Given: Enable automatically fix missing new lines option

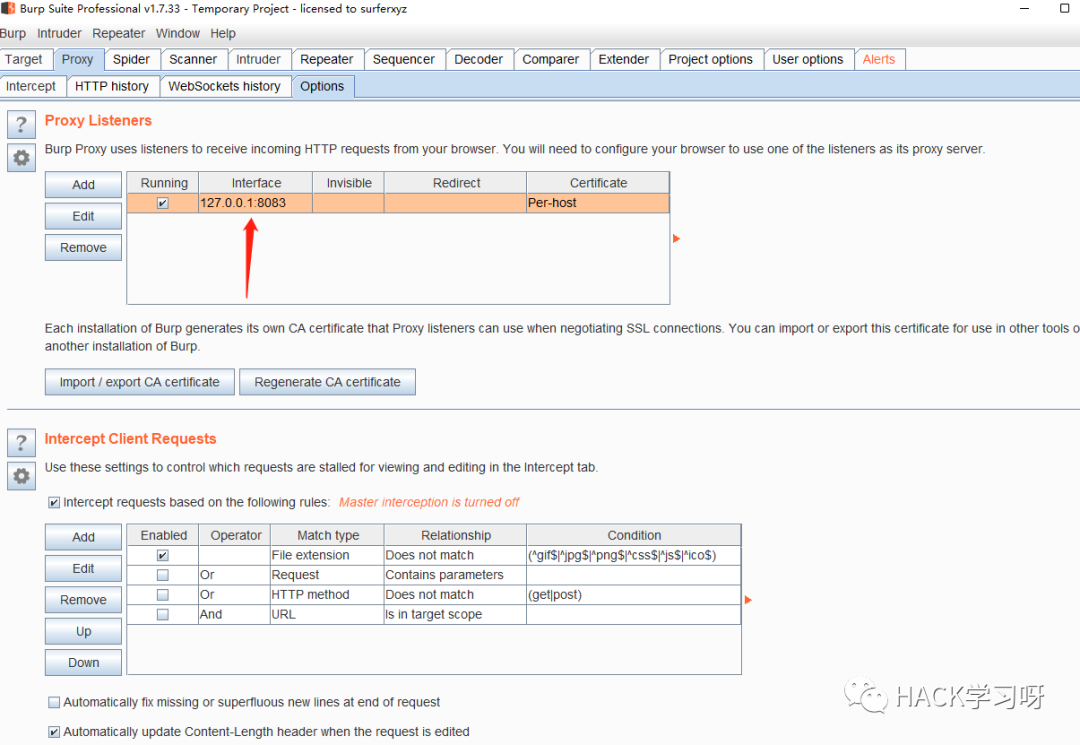Looking at the screenshot, I should click(x=54, y=702).
